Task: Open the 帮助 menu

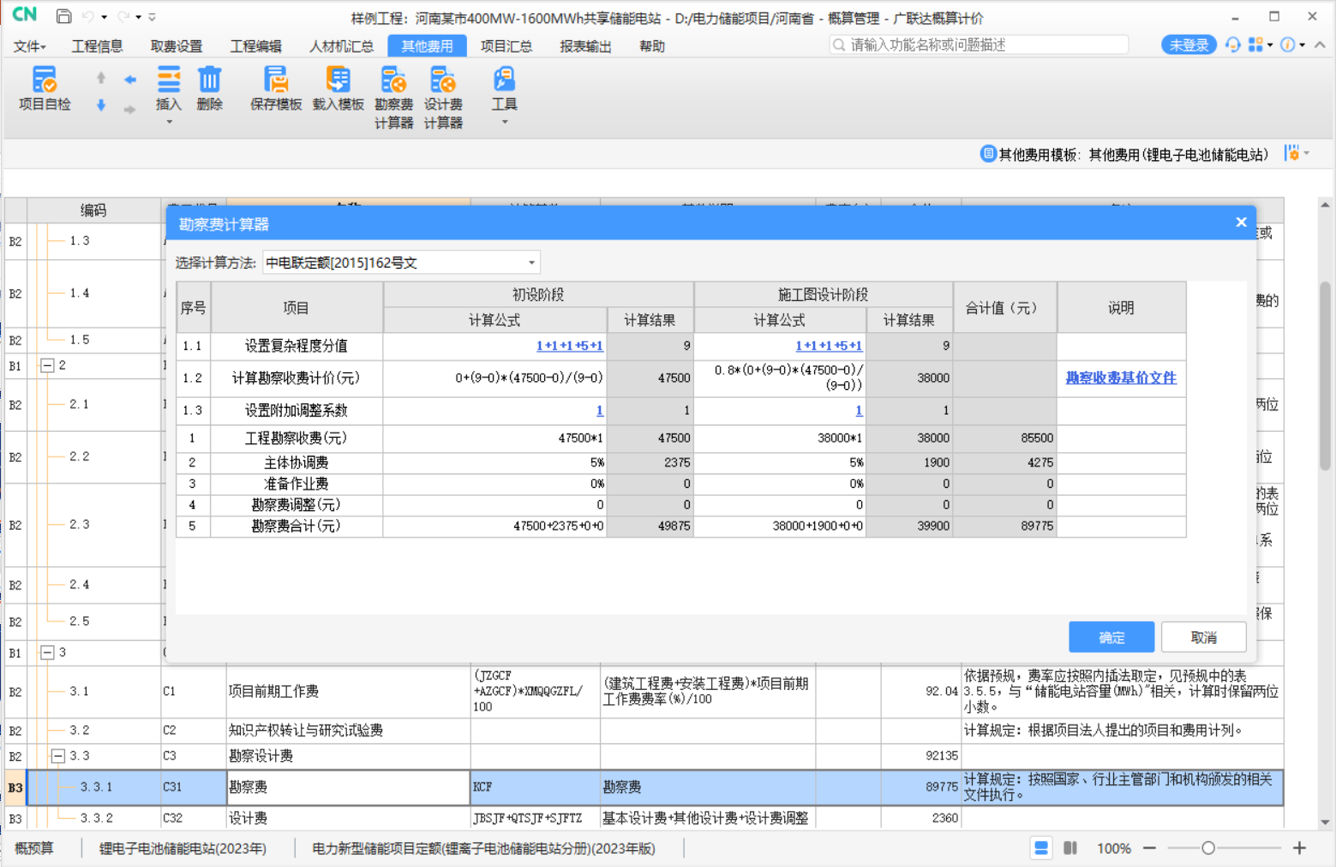Action: (652, 46)
